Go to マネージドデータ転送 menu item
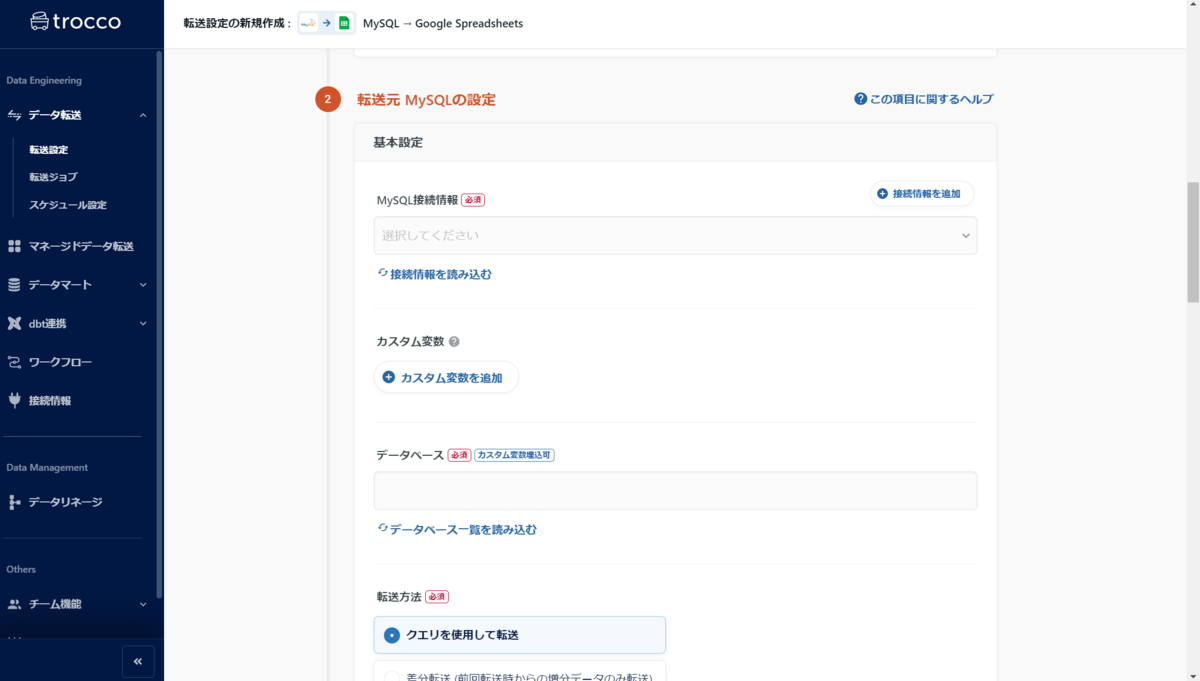Image resolution: width=1200 pixels, height=681 pixels. [80, 246]
